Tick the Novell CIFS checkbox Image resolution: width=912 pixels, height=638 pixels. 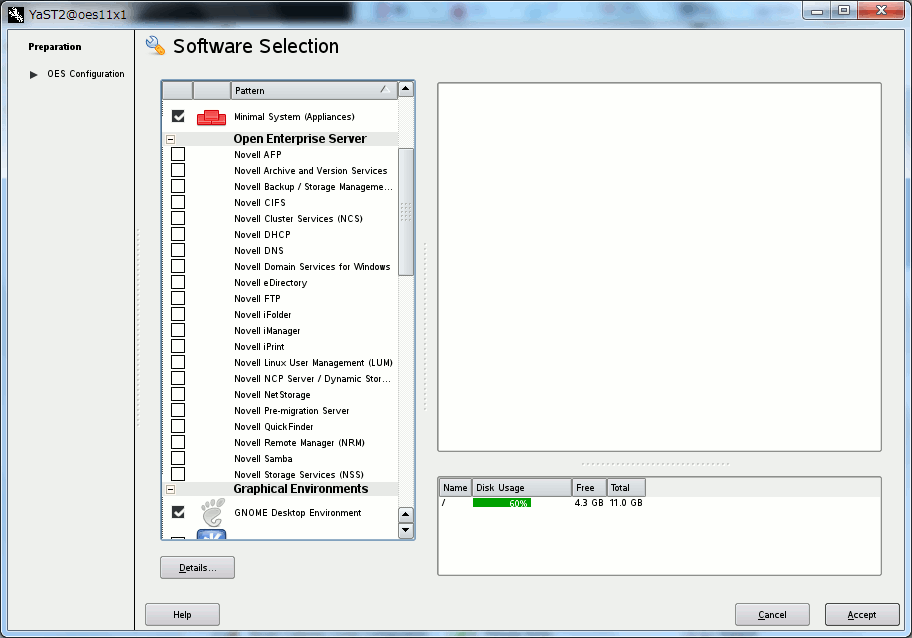178,202
